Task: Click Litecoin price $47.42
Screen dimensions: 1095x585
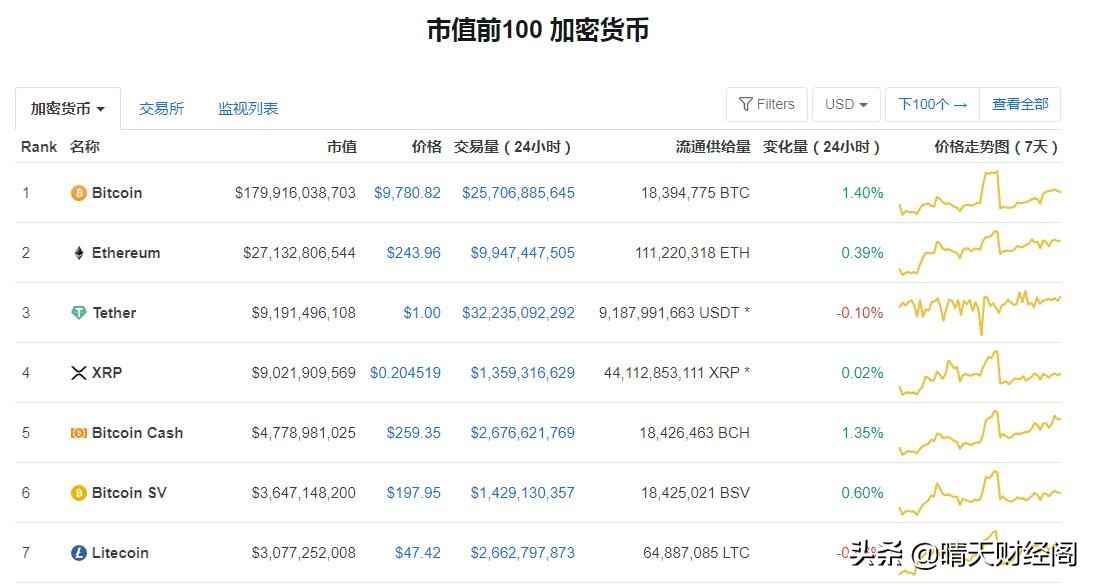Action: 418,553
